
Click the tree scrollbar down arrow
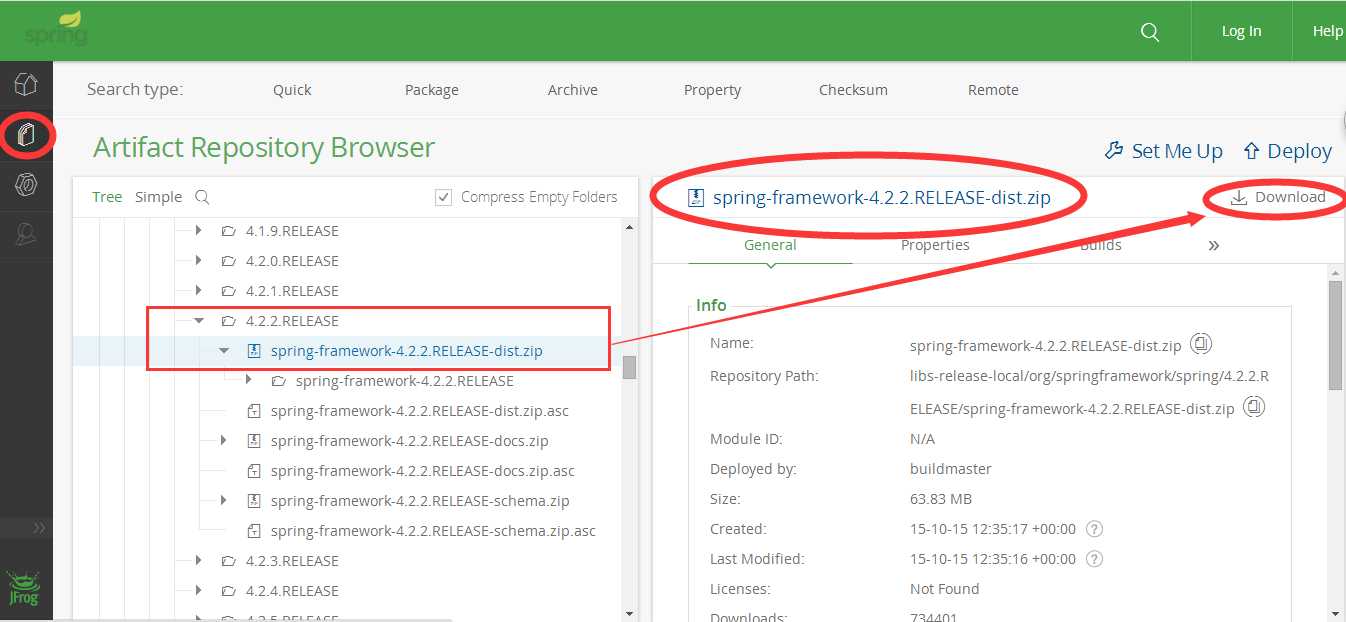(629, 613)
